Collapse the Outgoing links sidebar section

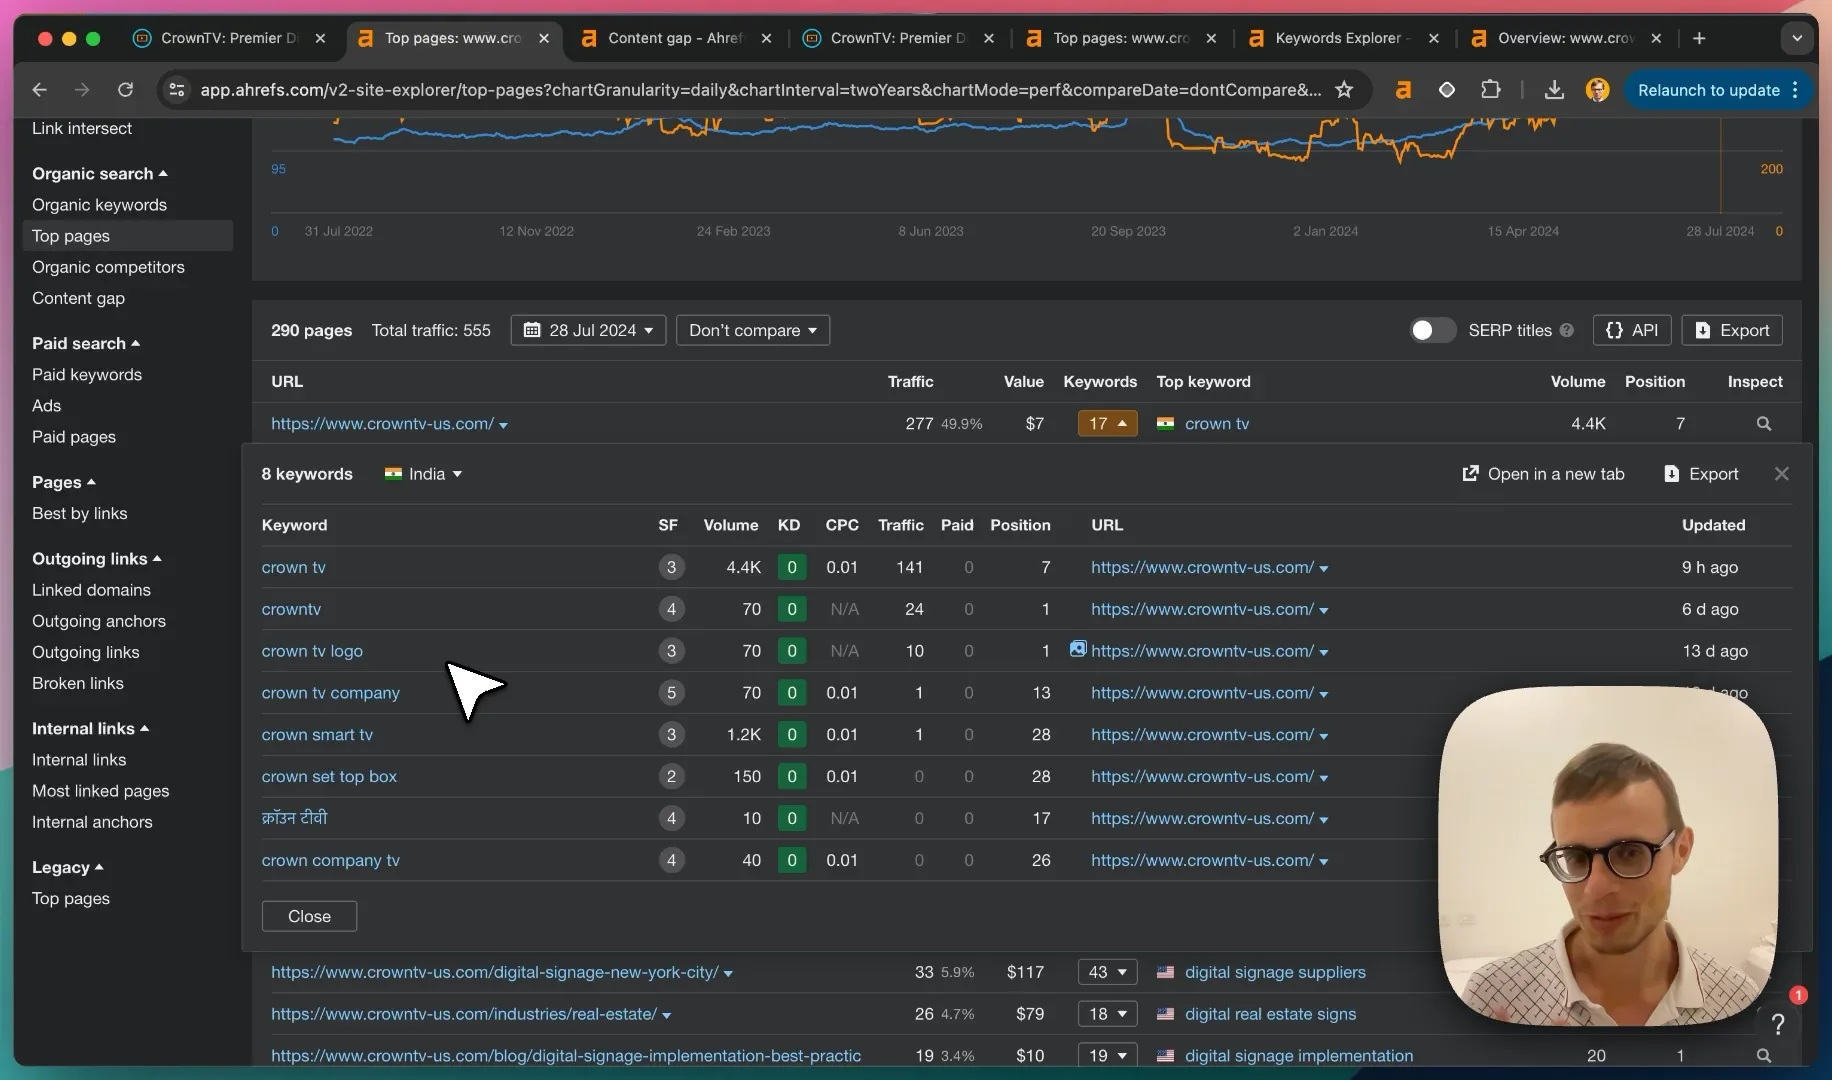[x=96, y=558]
